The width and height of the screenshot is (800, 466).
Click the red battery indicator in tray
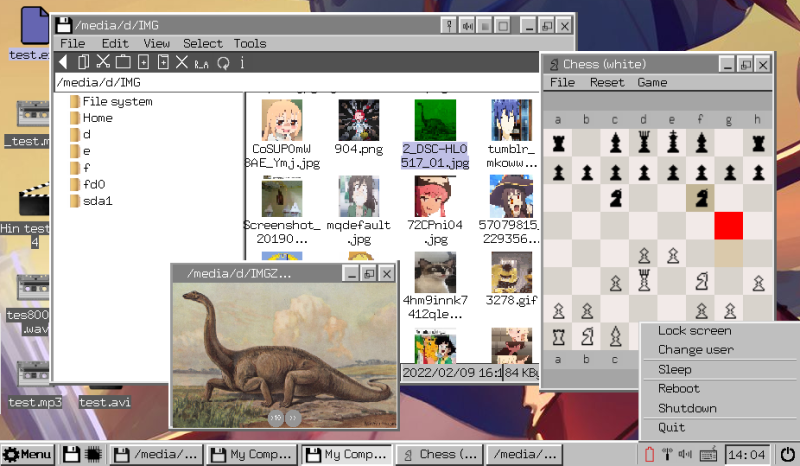pyautogui.click(x=649, y=454)
